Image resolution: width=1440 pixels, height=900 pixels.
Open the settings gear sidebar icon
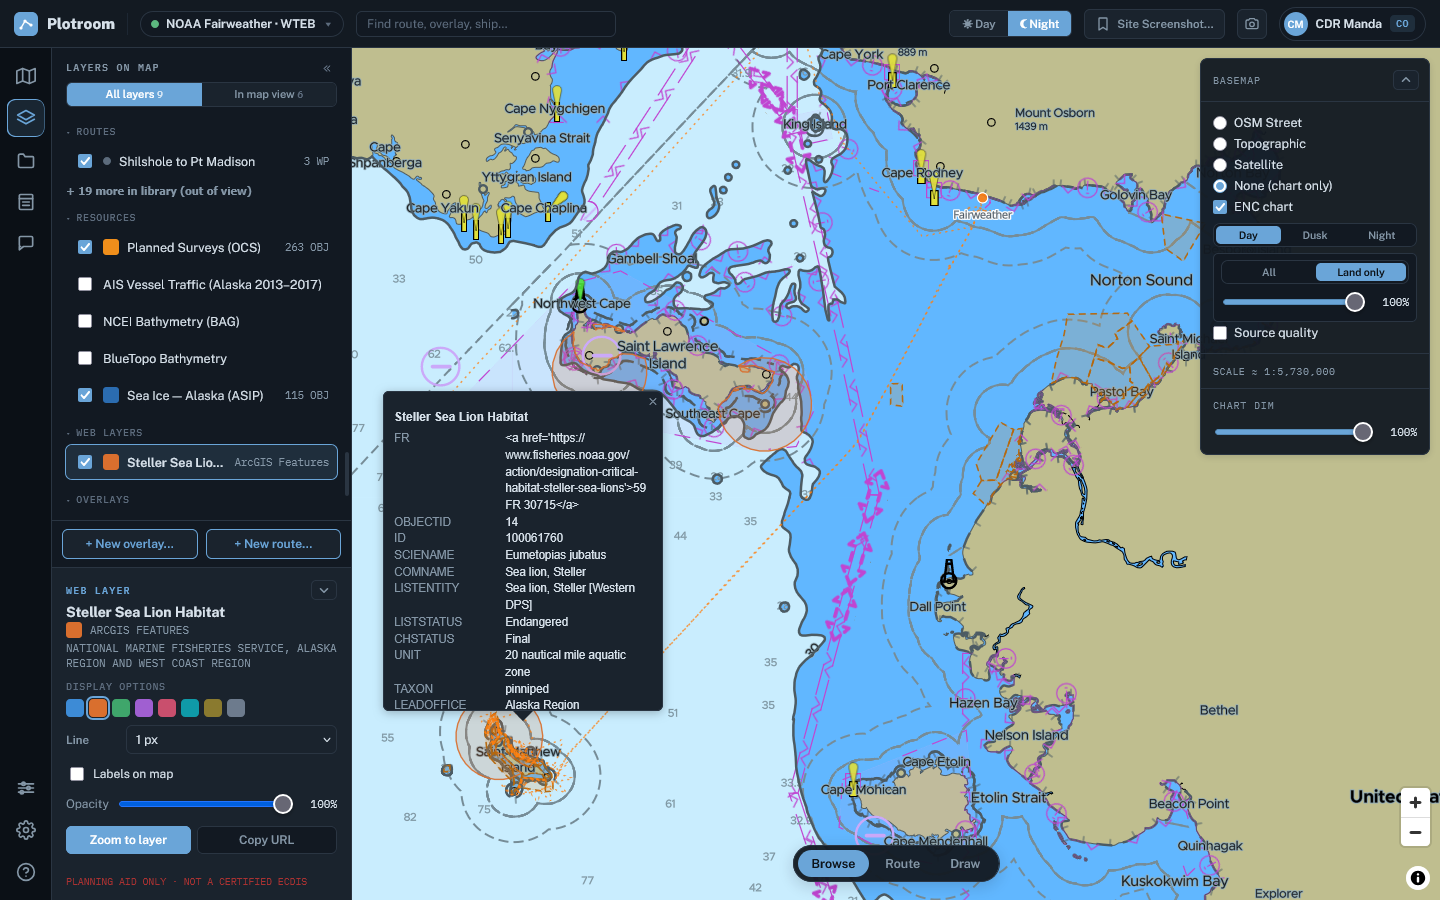[26, 830]
